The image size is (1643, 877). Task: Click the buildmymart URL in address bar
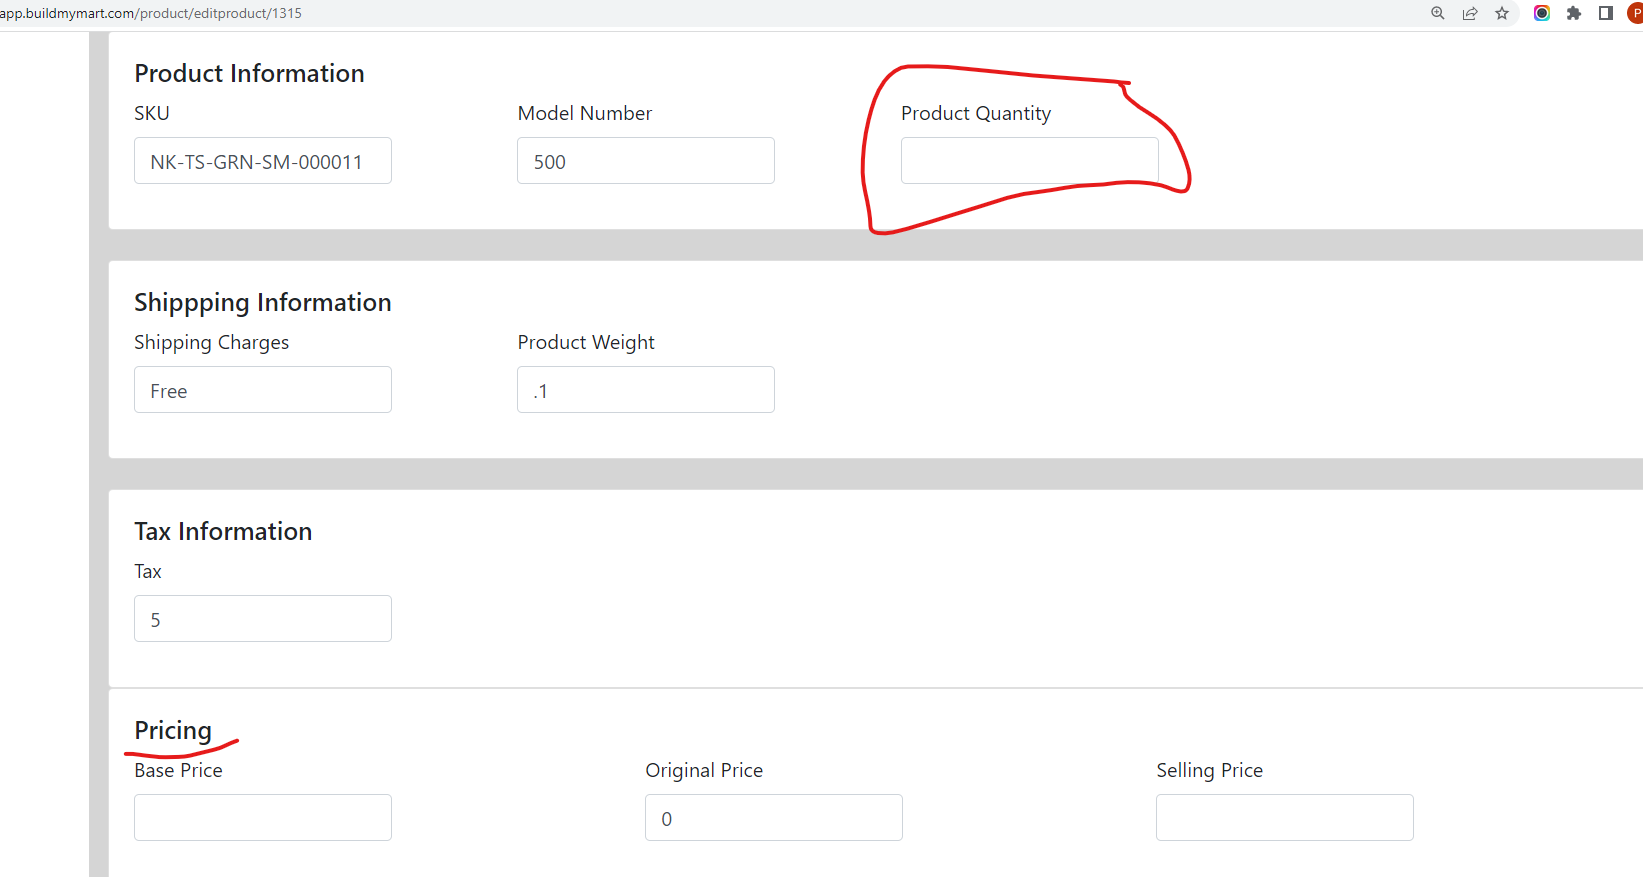pos(151,13)
